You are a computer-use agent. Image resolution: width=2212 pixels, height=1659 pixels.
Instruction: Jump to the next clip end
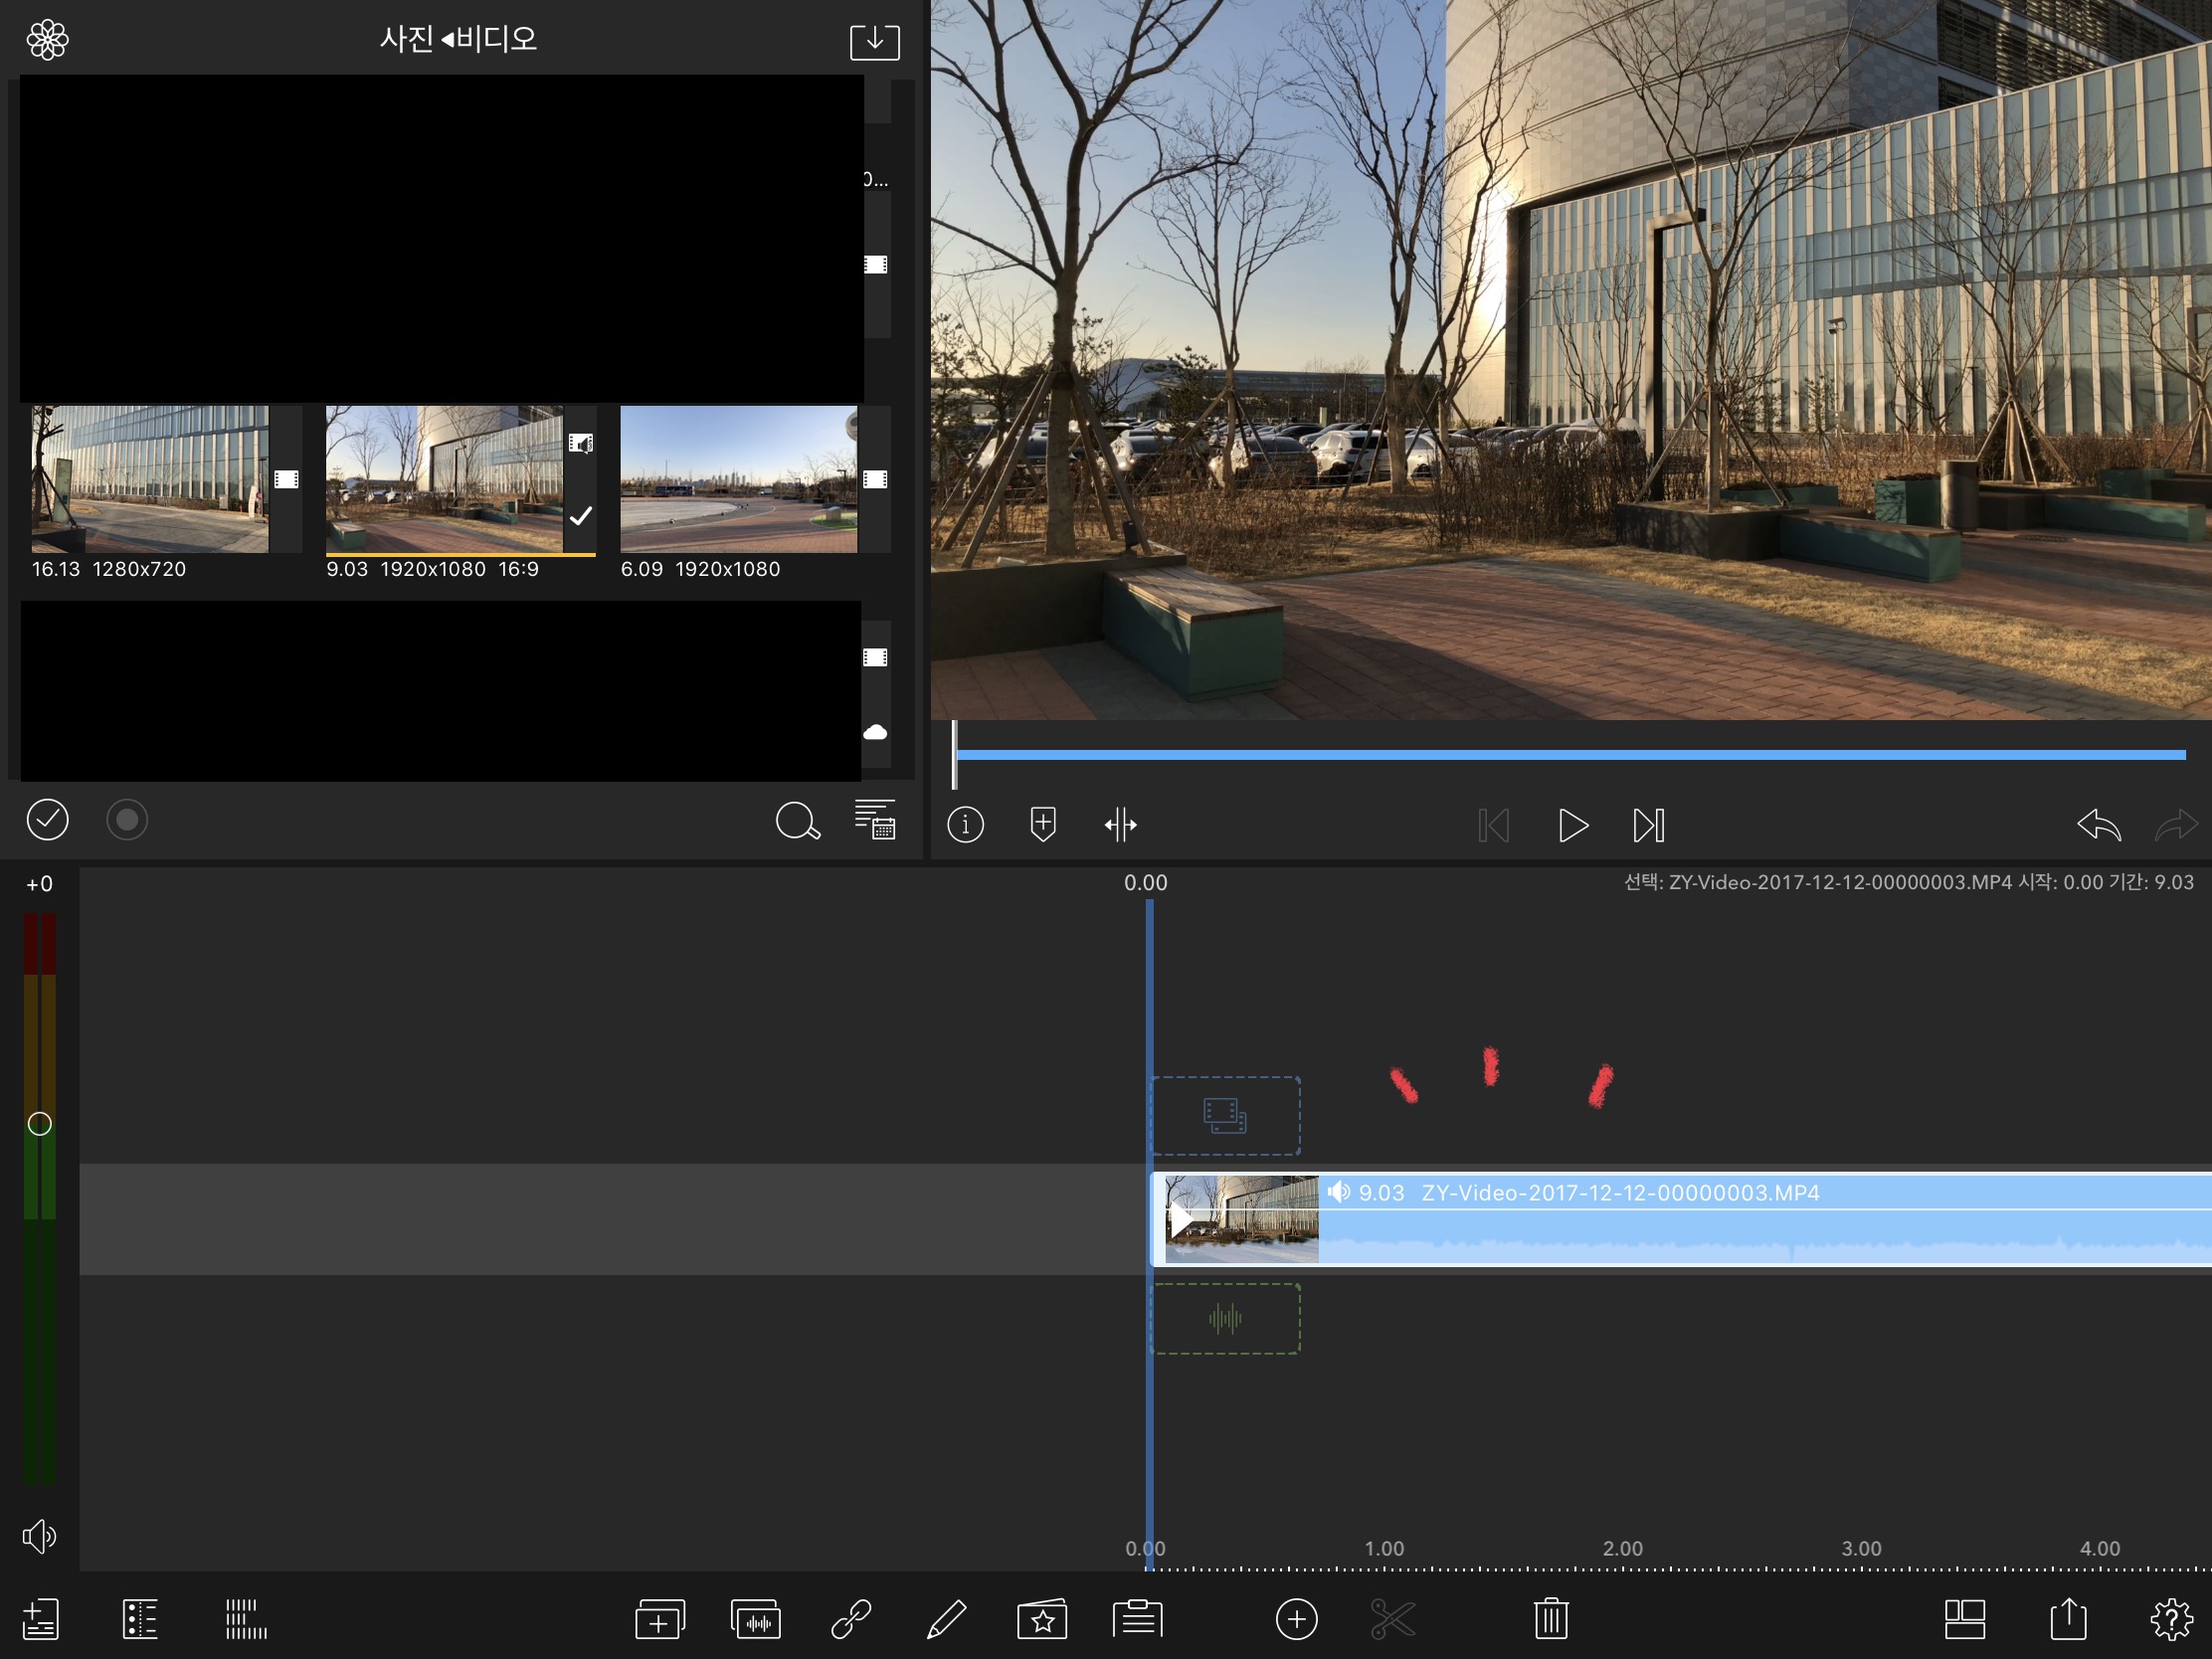pos(1649,825)
